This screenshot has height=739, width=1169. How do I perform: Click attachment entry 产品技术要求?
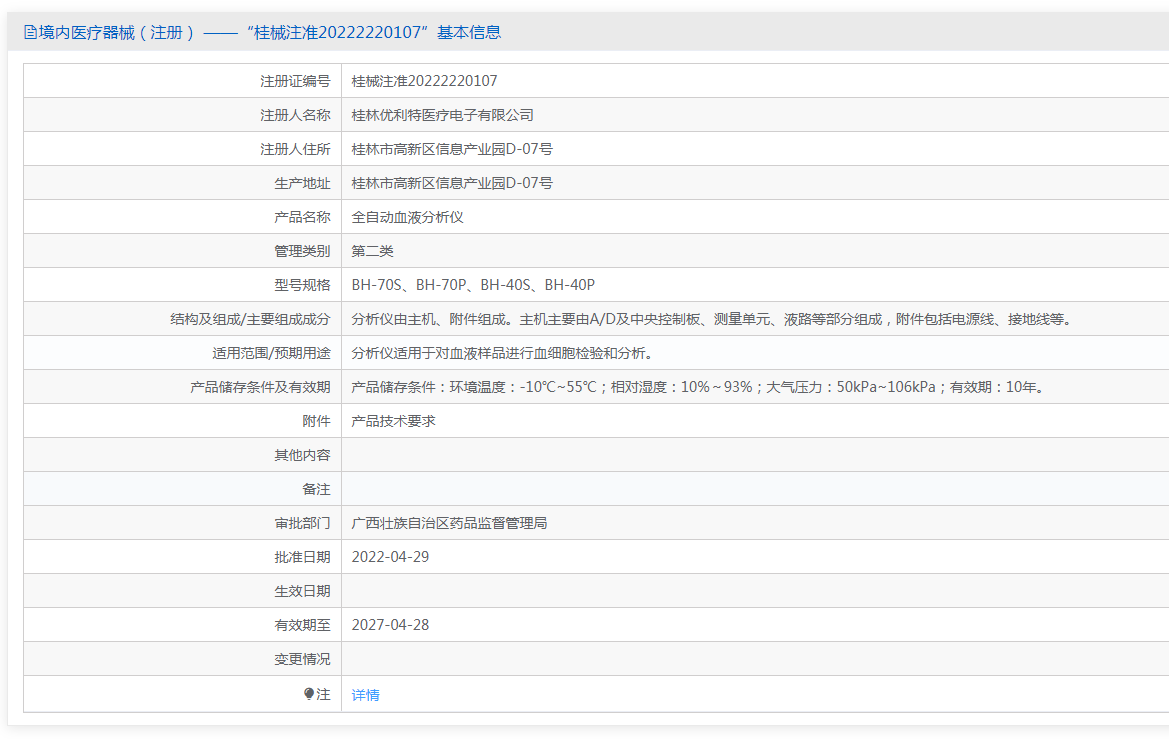click(393, 421)
